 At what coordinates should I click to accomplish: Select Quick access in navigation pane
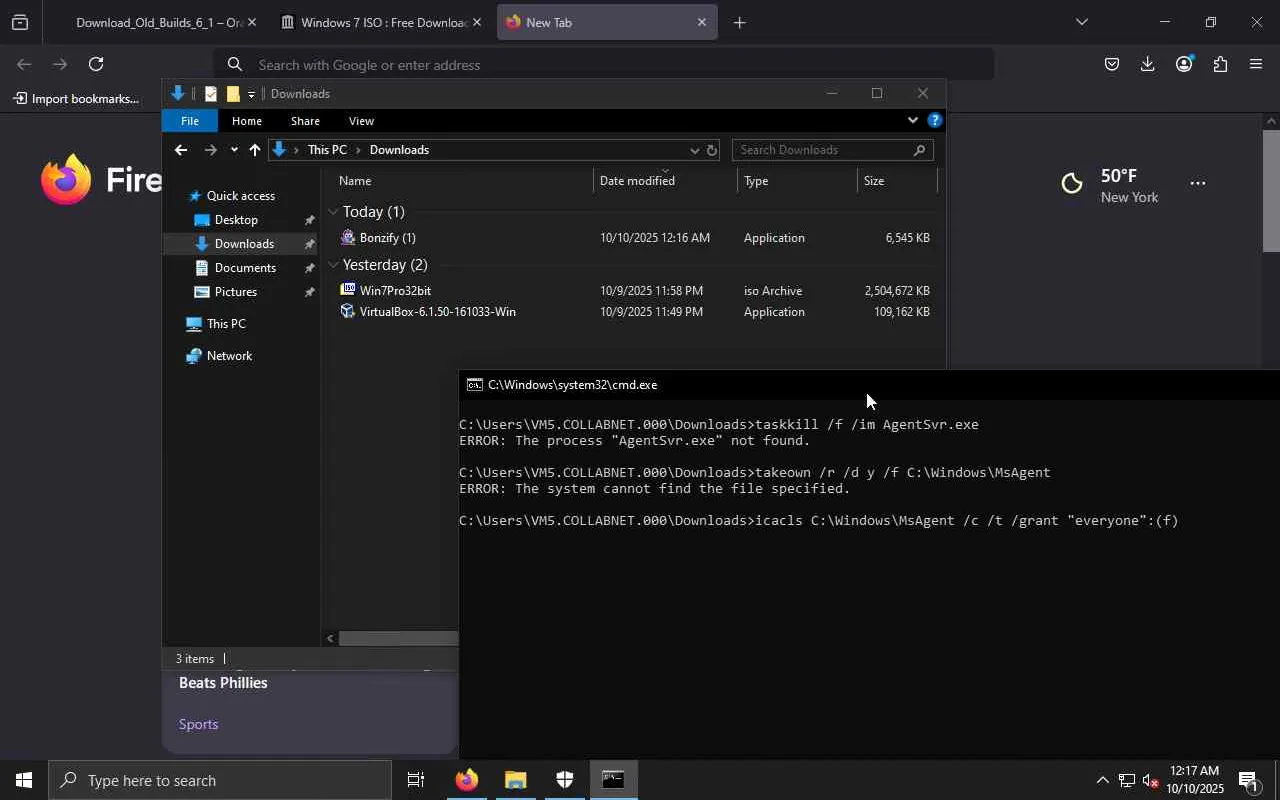tap(240, 196)
